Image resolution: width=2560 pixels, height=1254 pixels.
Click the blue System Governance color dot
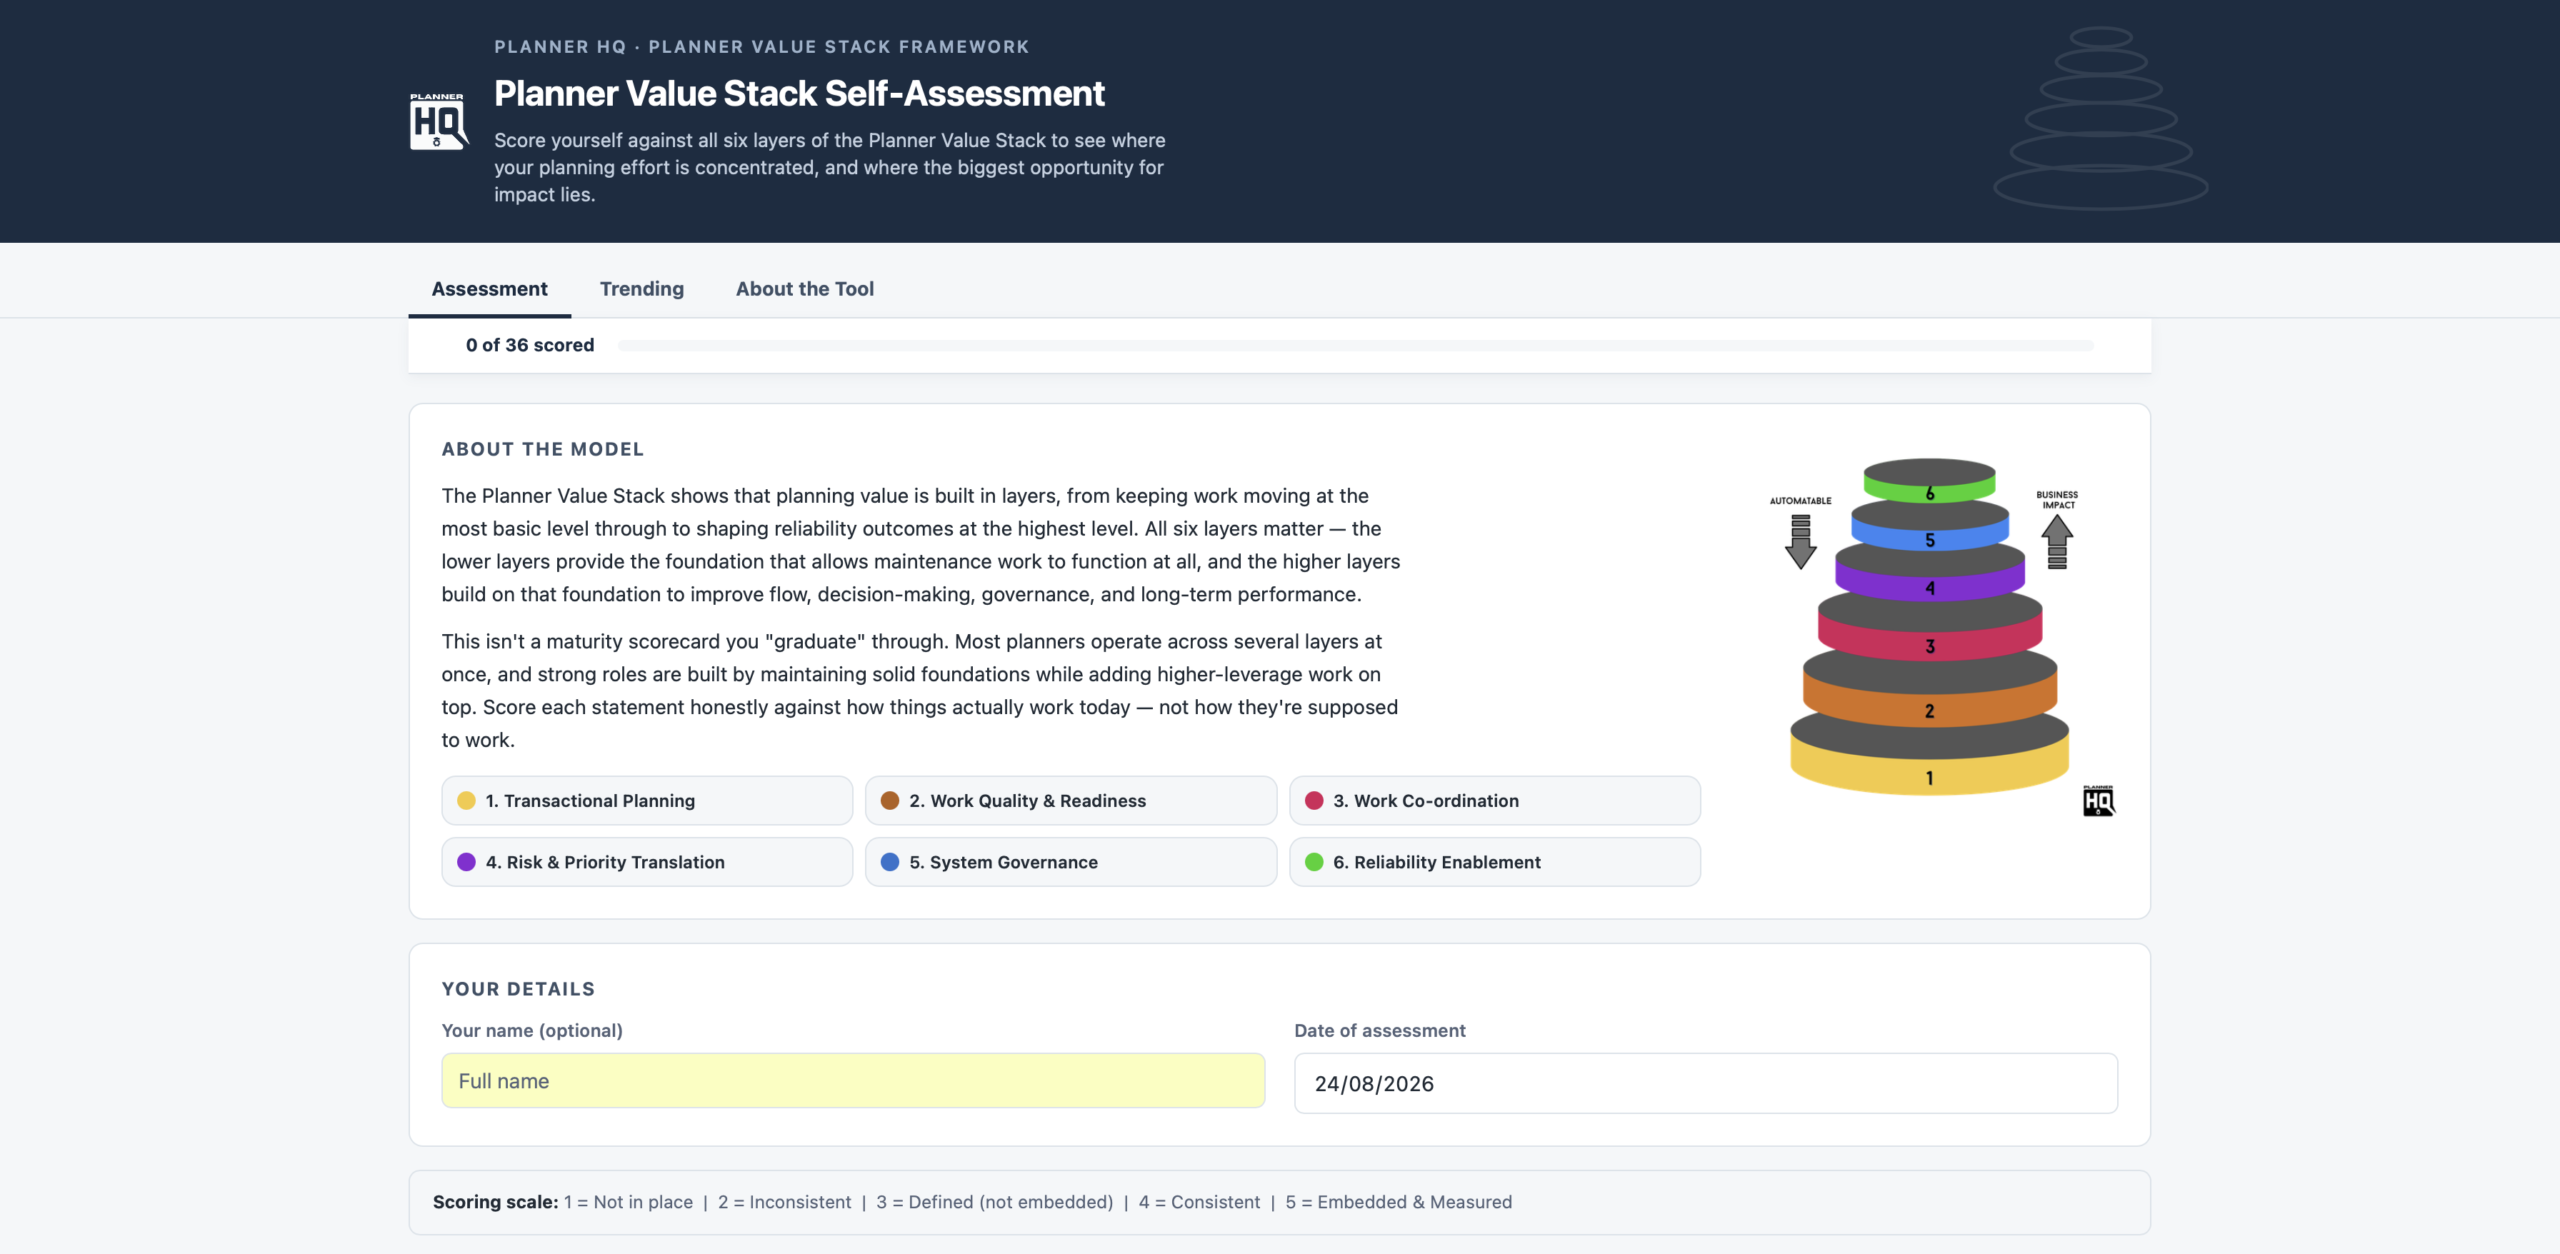[890, 862]
